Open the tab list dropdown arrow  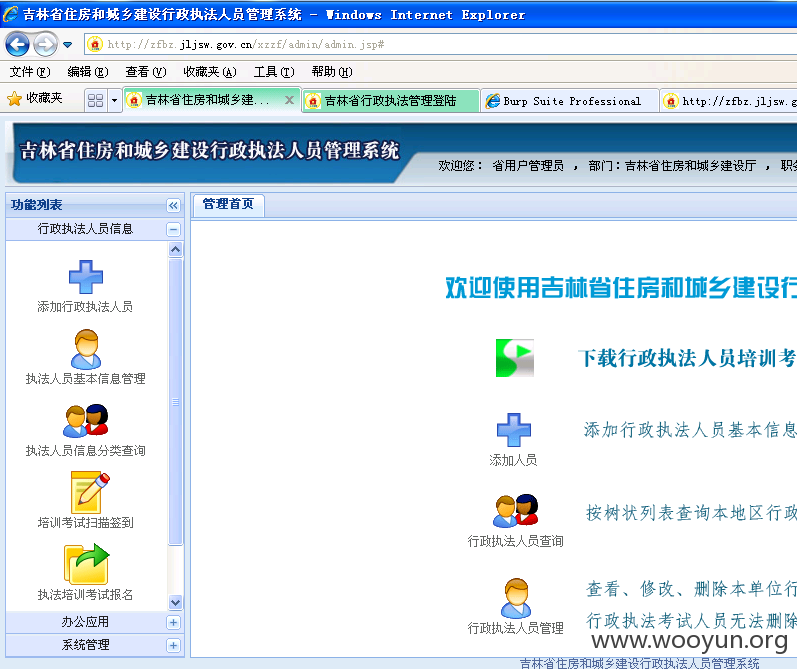(x=114, y=100)
